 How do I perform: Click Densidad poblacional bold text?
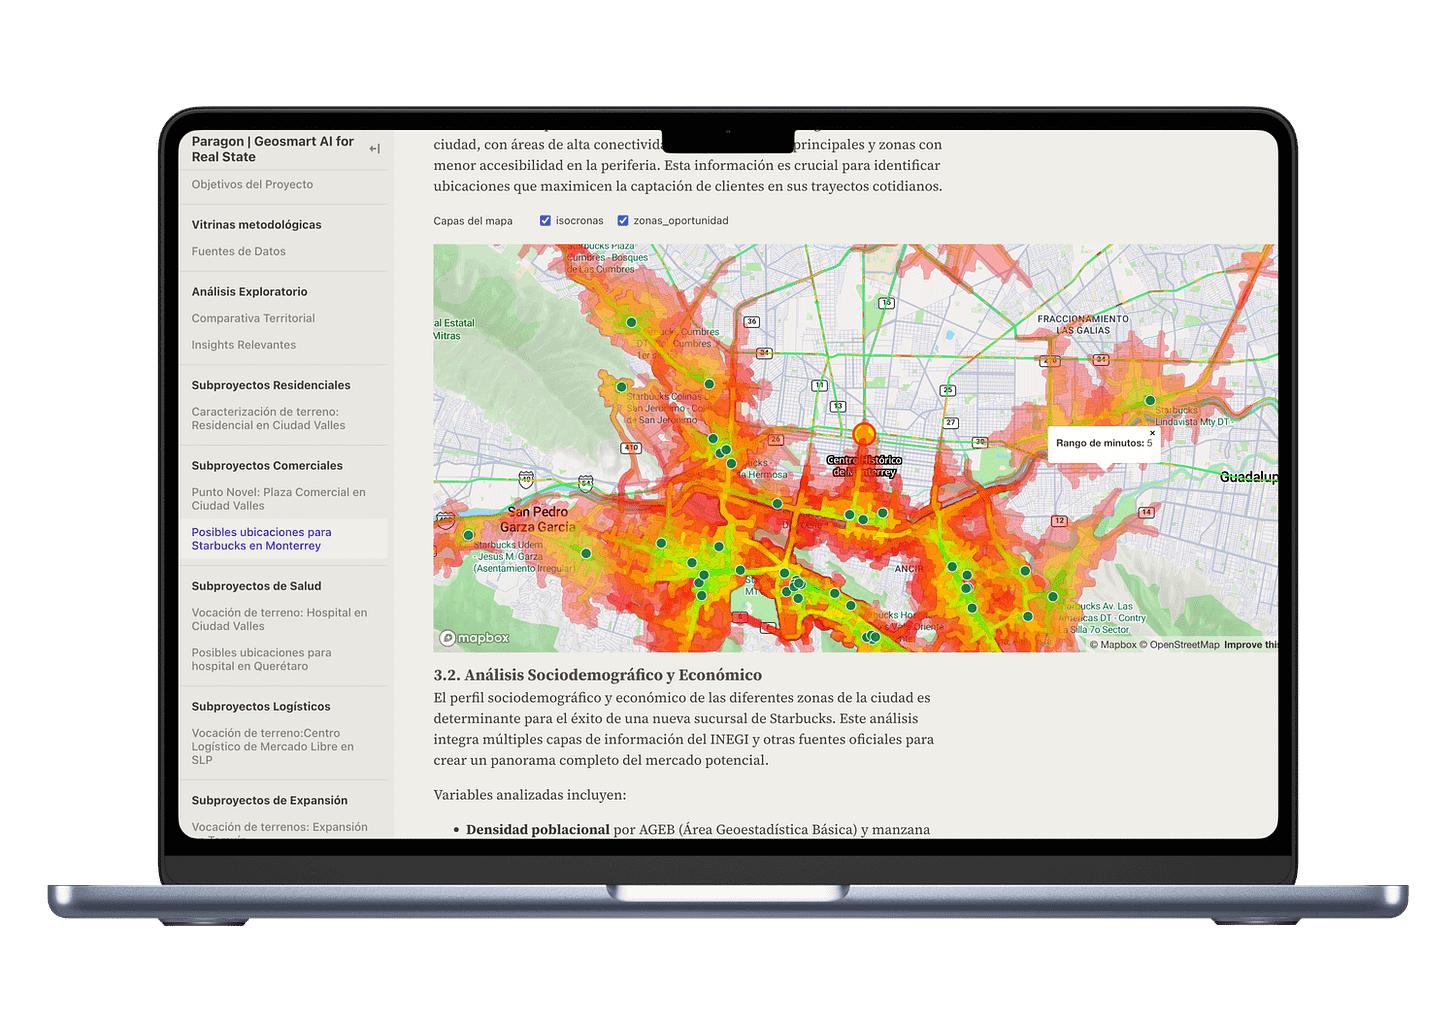(538, 829)
